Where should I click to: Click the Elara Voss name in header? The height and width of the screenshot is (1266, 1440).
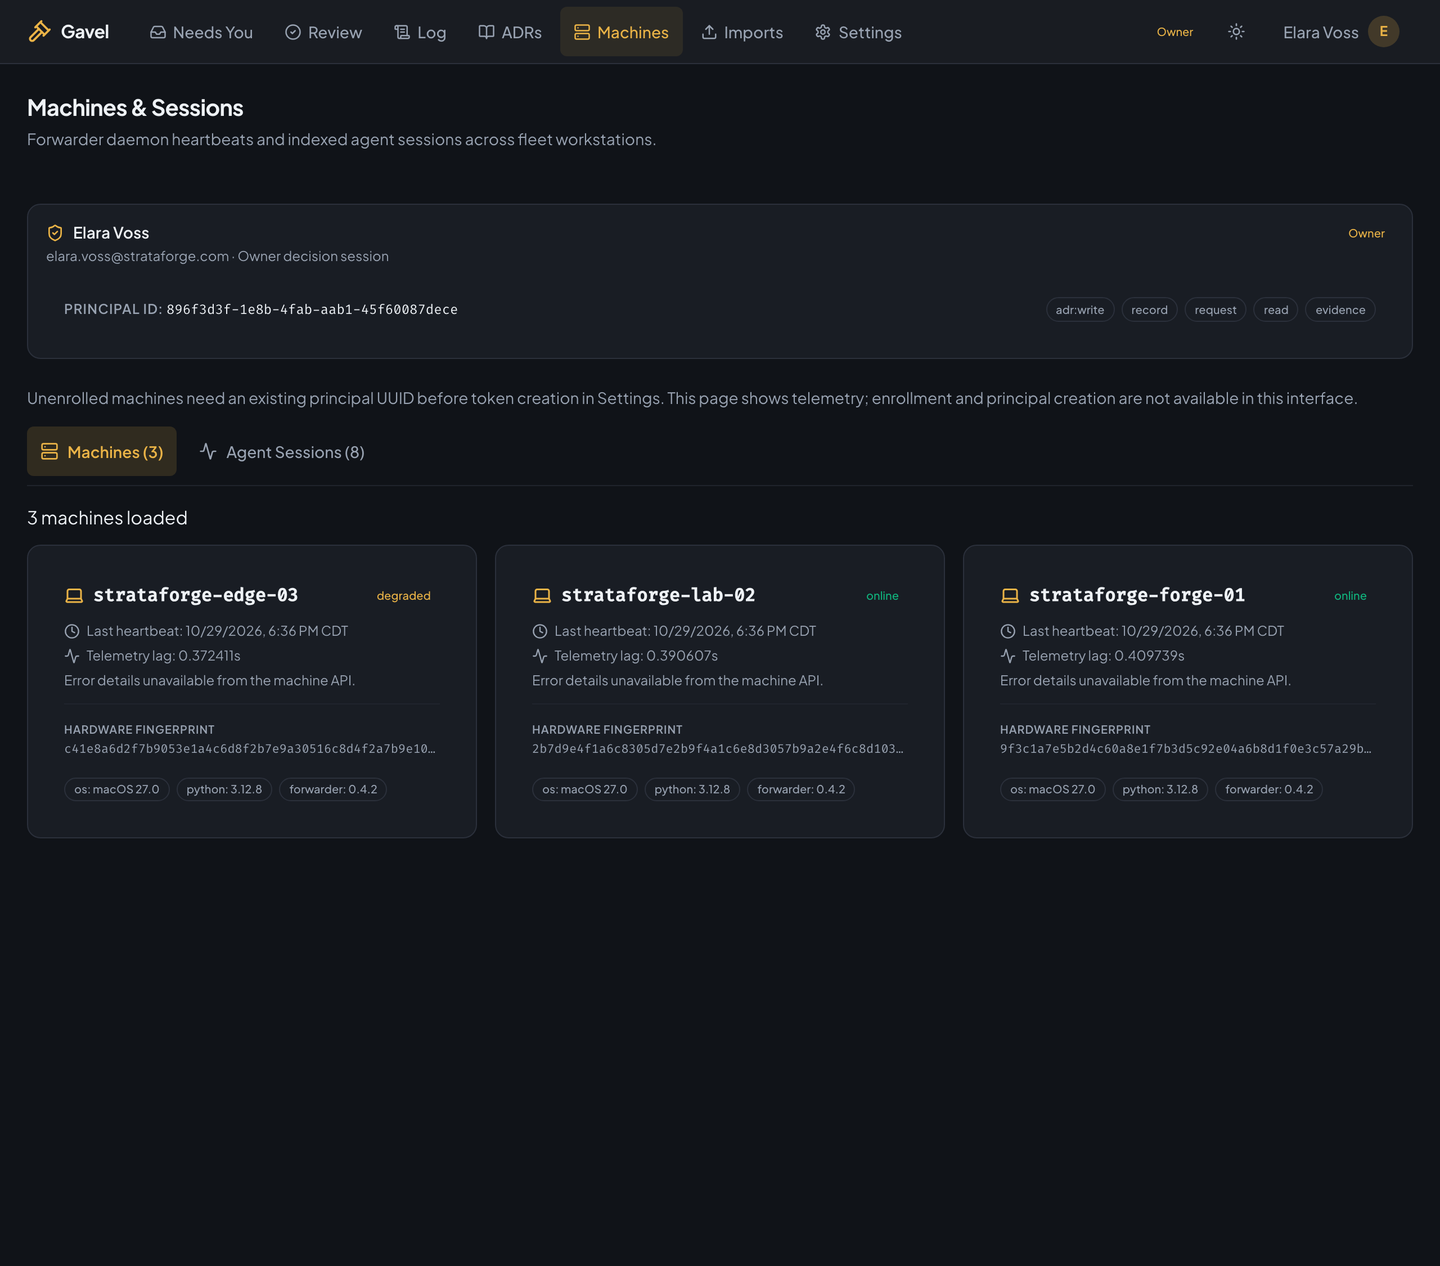coord(1320,33)
